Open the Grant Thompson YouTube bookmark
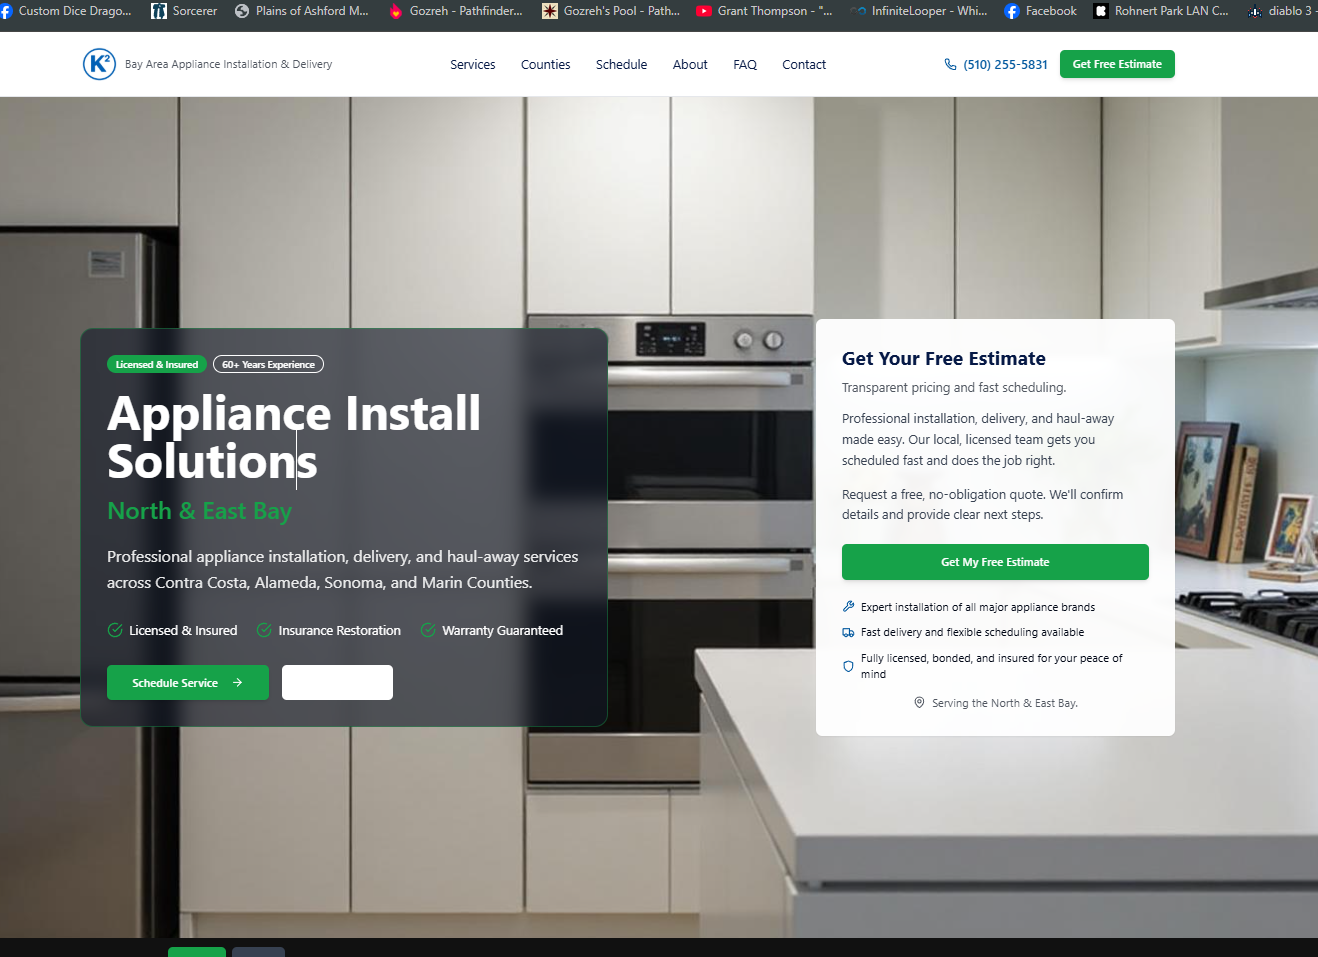The image size is (1318, 957). tap(763, 11)
